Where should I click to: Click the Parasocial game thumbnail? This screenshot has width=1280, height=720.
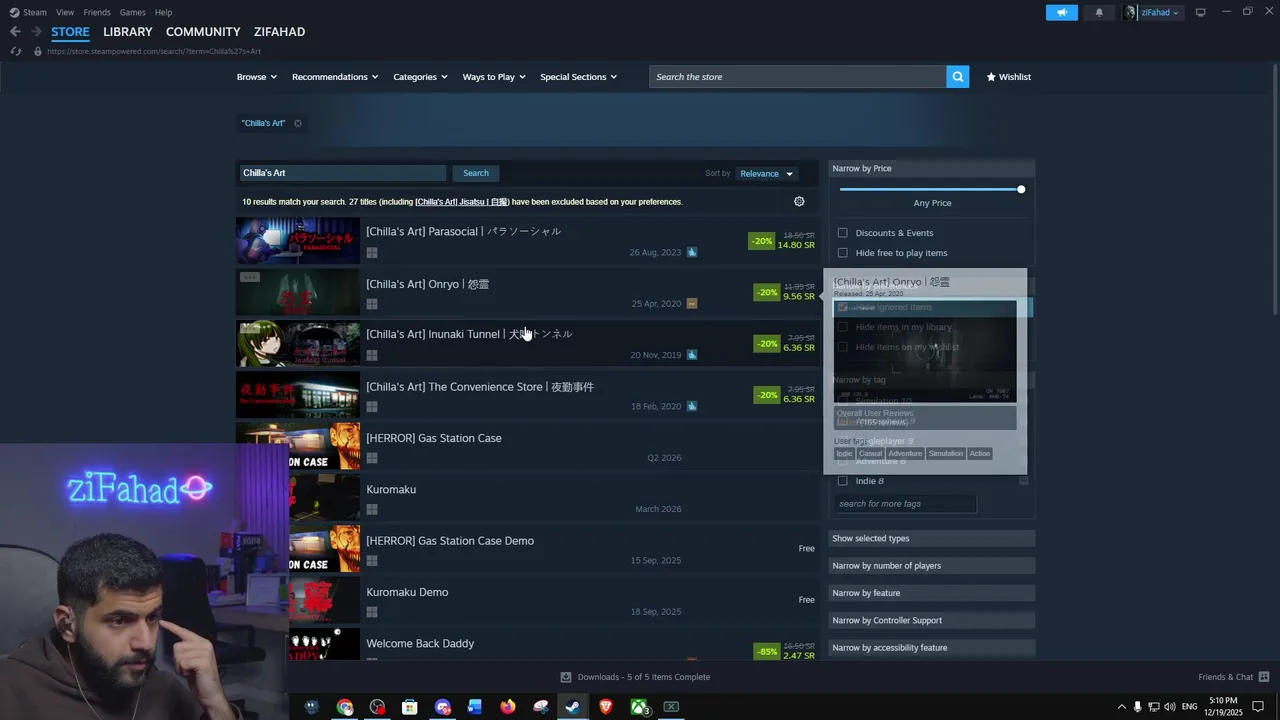point(298,241)
